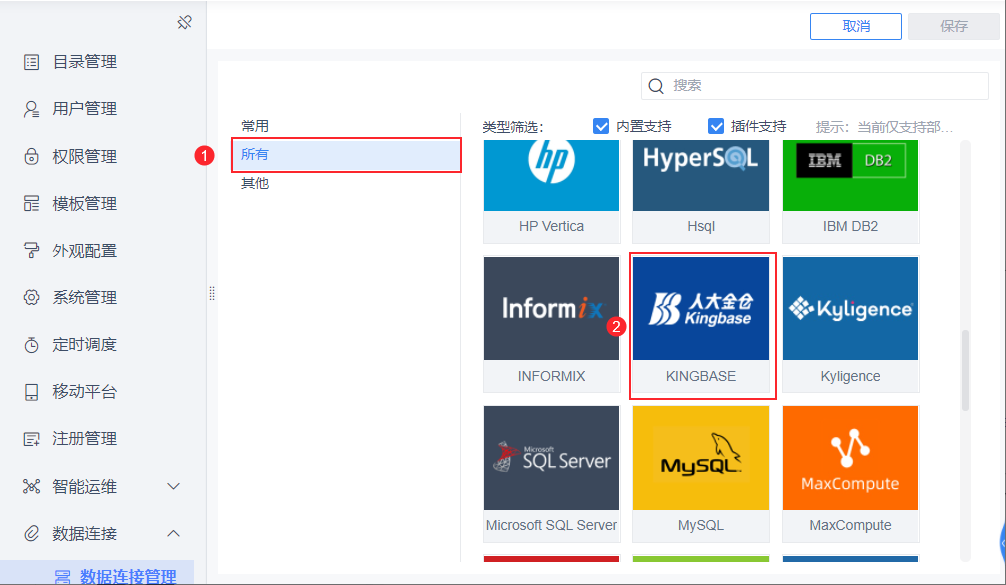Click the 定时调度 clock icon
1006x585 pixels.
coord(31,345)
